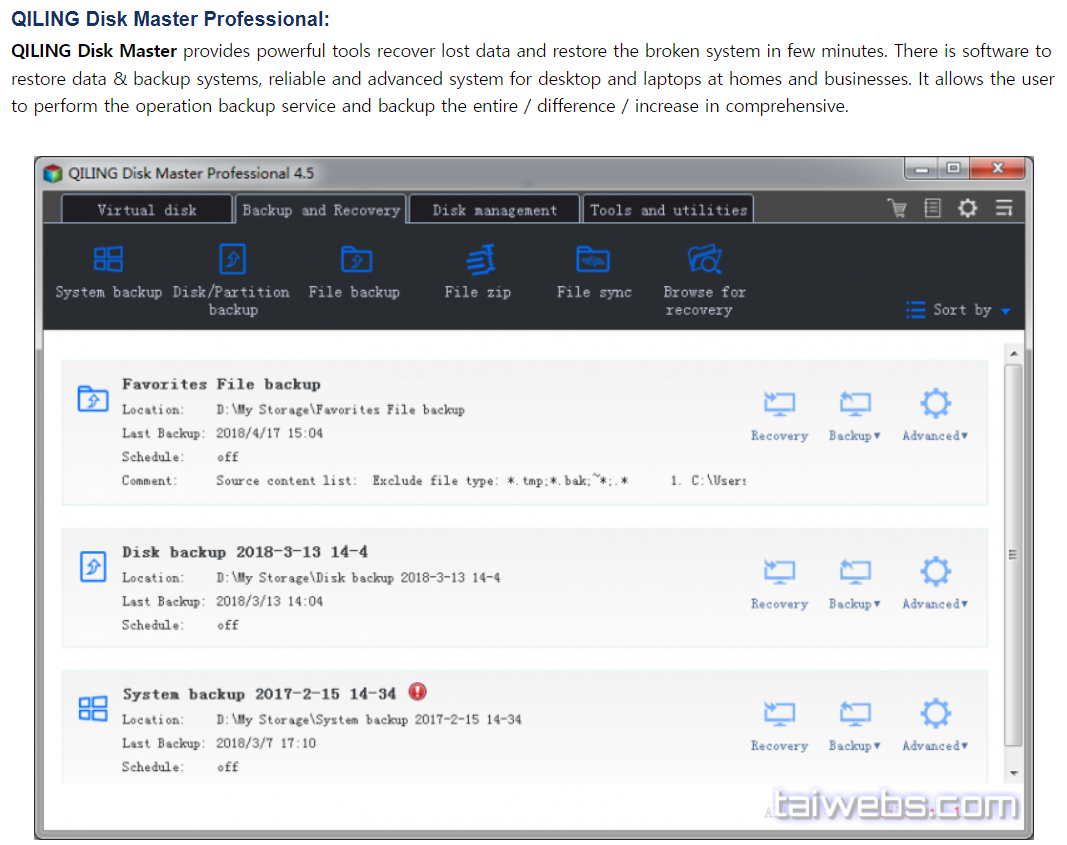Open Disk/Partition backup tool

232,280
